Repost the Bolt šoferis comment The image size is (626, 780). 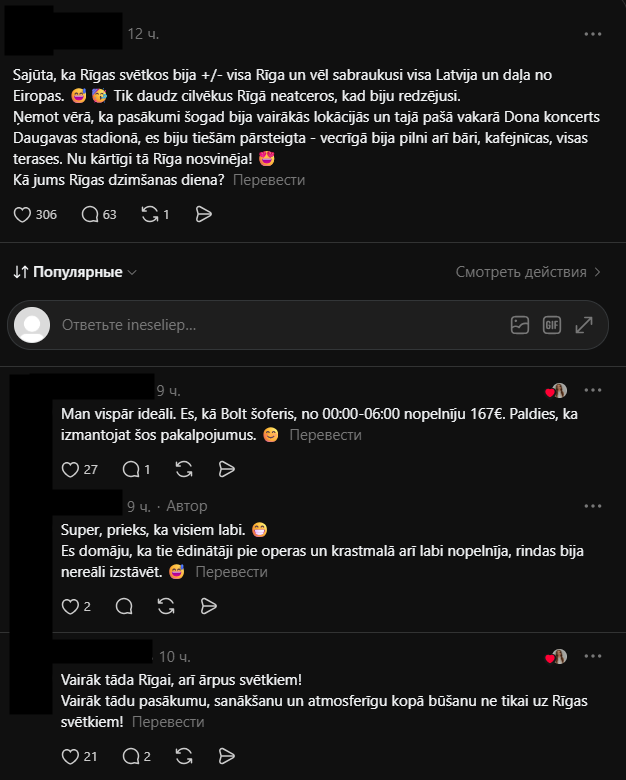(x=184, y=470)
